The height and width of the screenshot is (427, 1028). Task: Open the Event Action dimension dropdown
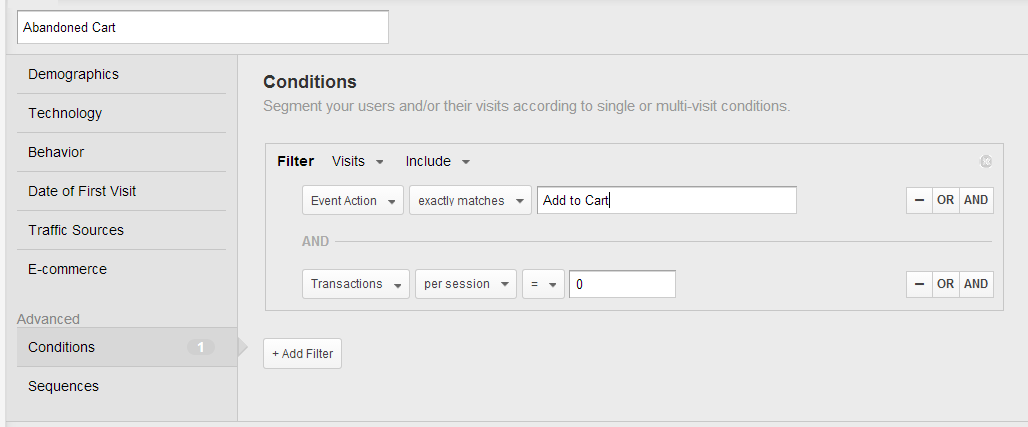pyautogui.click(x=353, y=201)
